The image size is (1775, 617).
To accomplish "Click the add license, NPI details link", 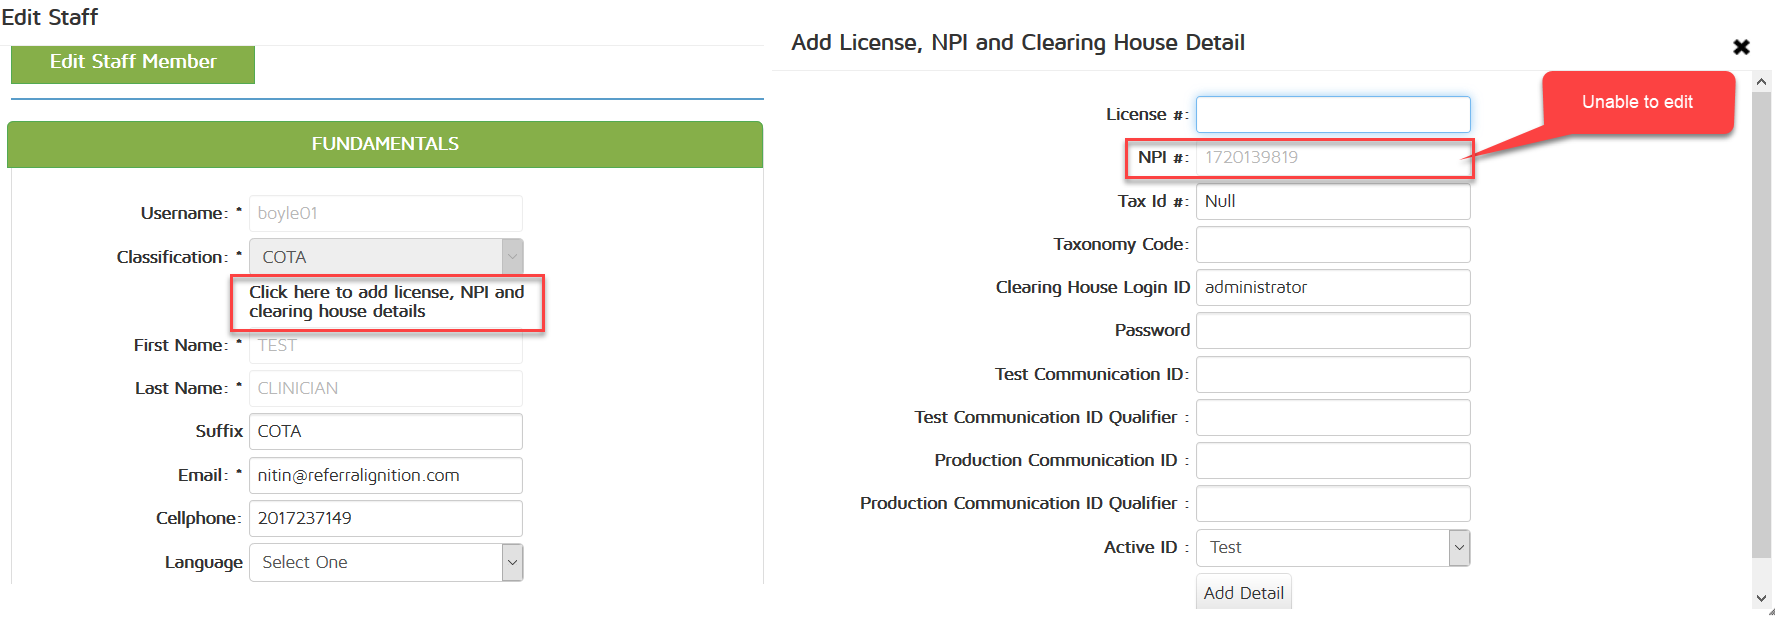I will (386, 302).
